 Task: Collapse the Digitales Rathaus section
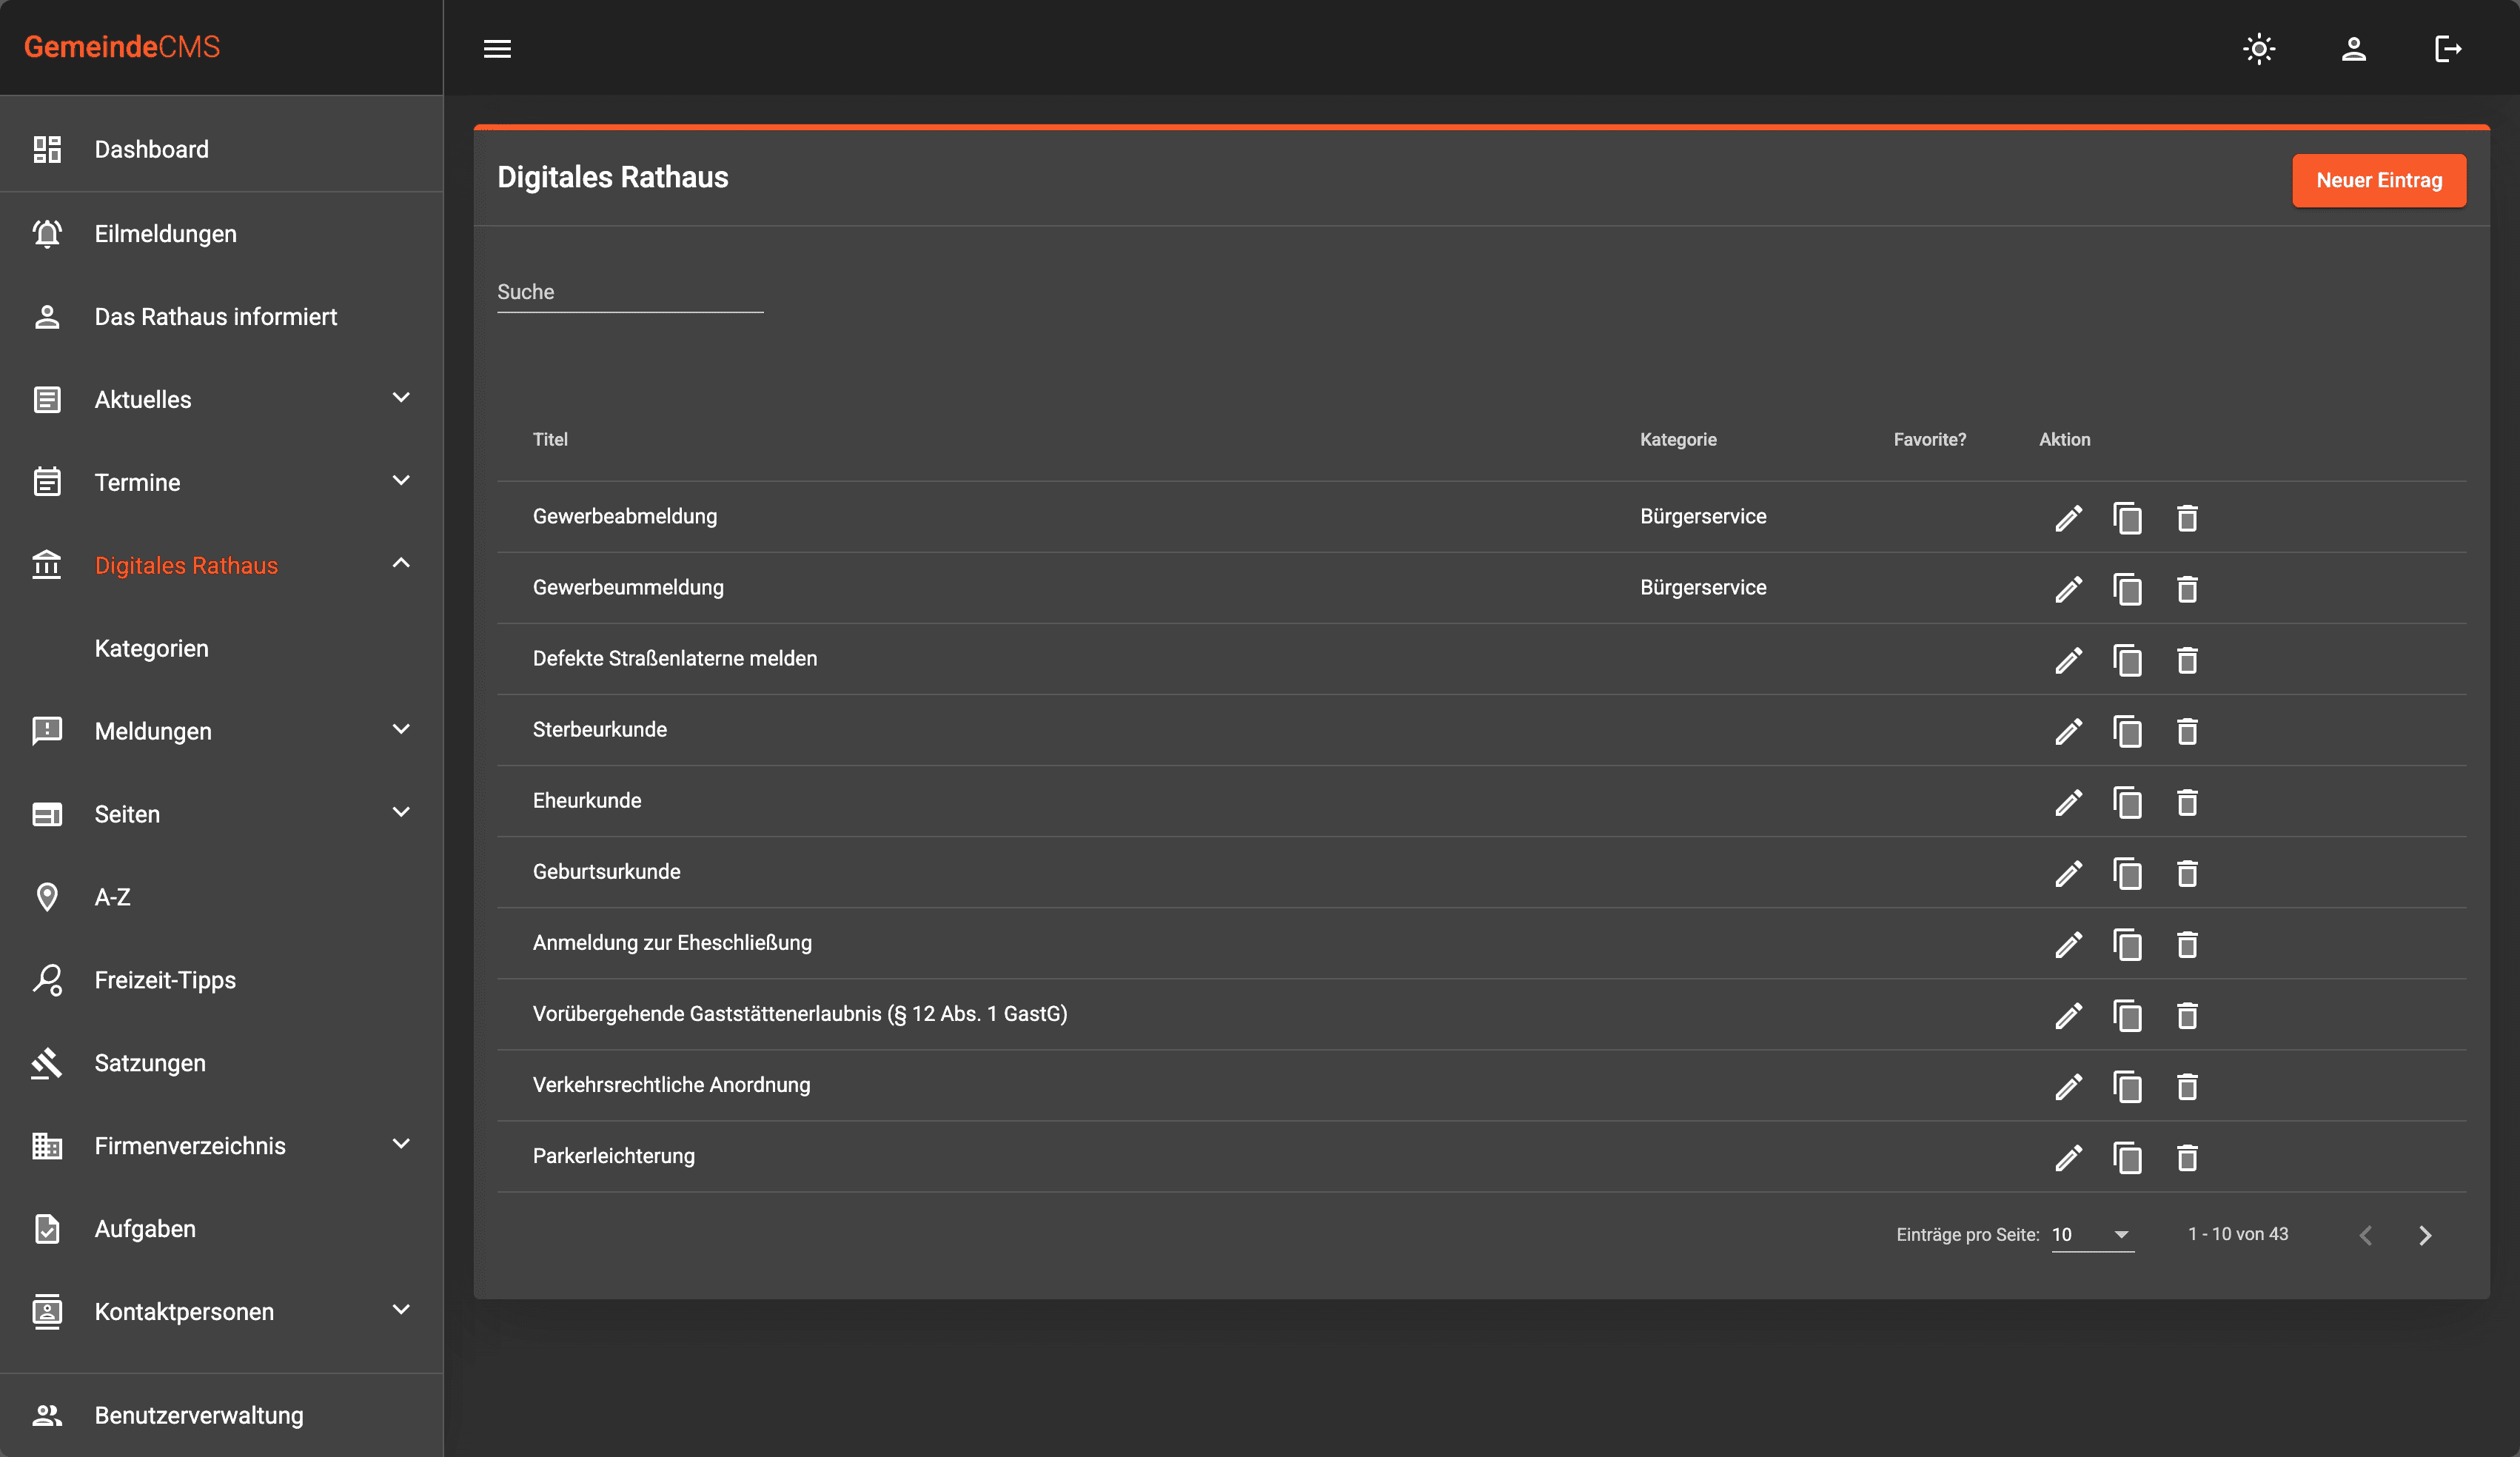[x=402, y=562]
